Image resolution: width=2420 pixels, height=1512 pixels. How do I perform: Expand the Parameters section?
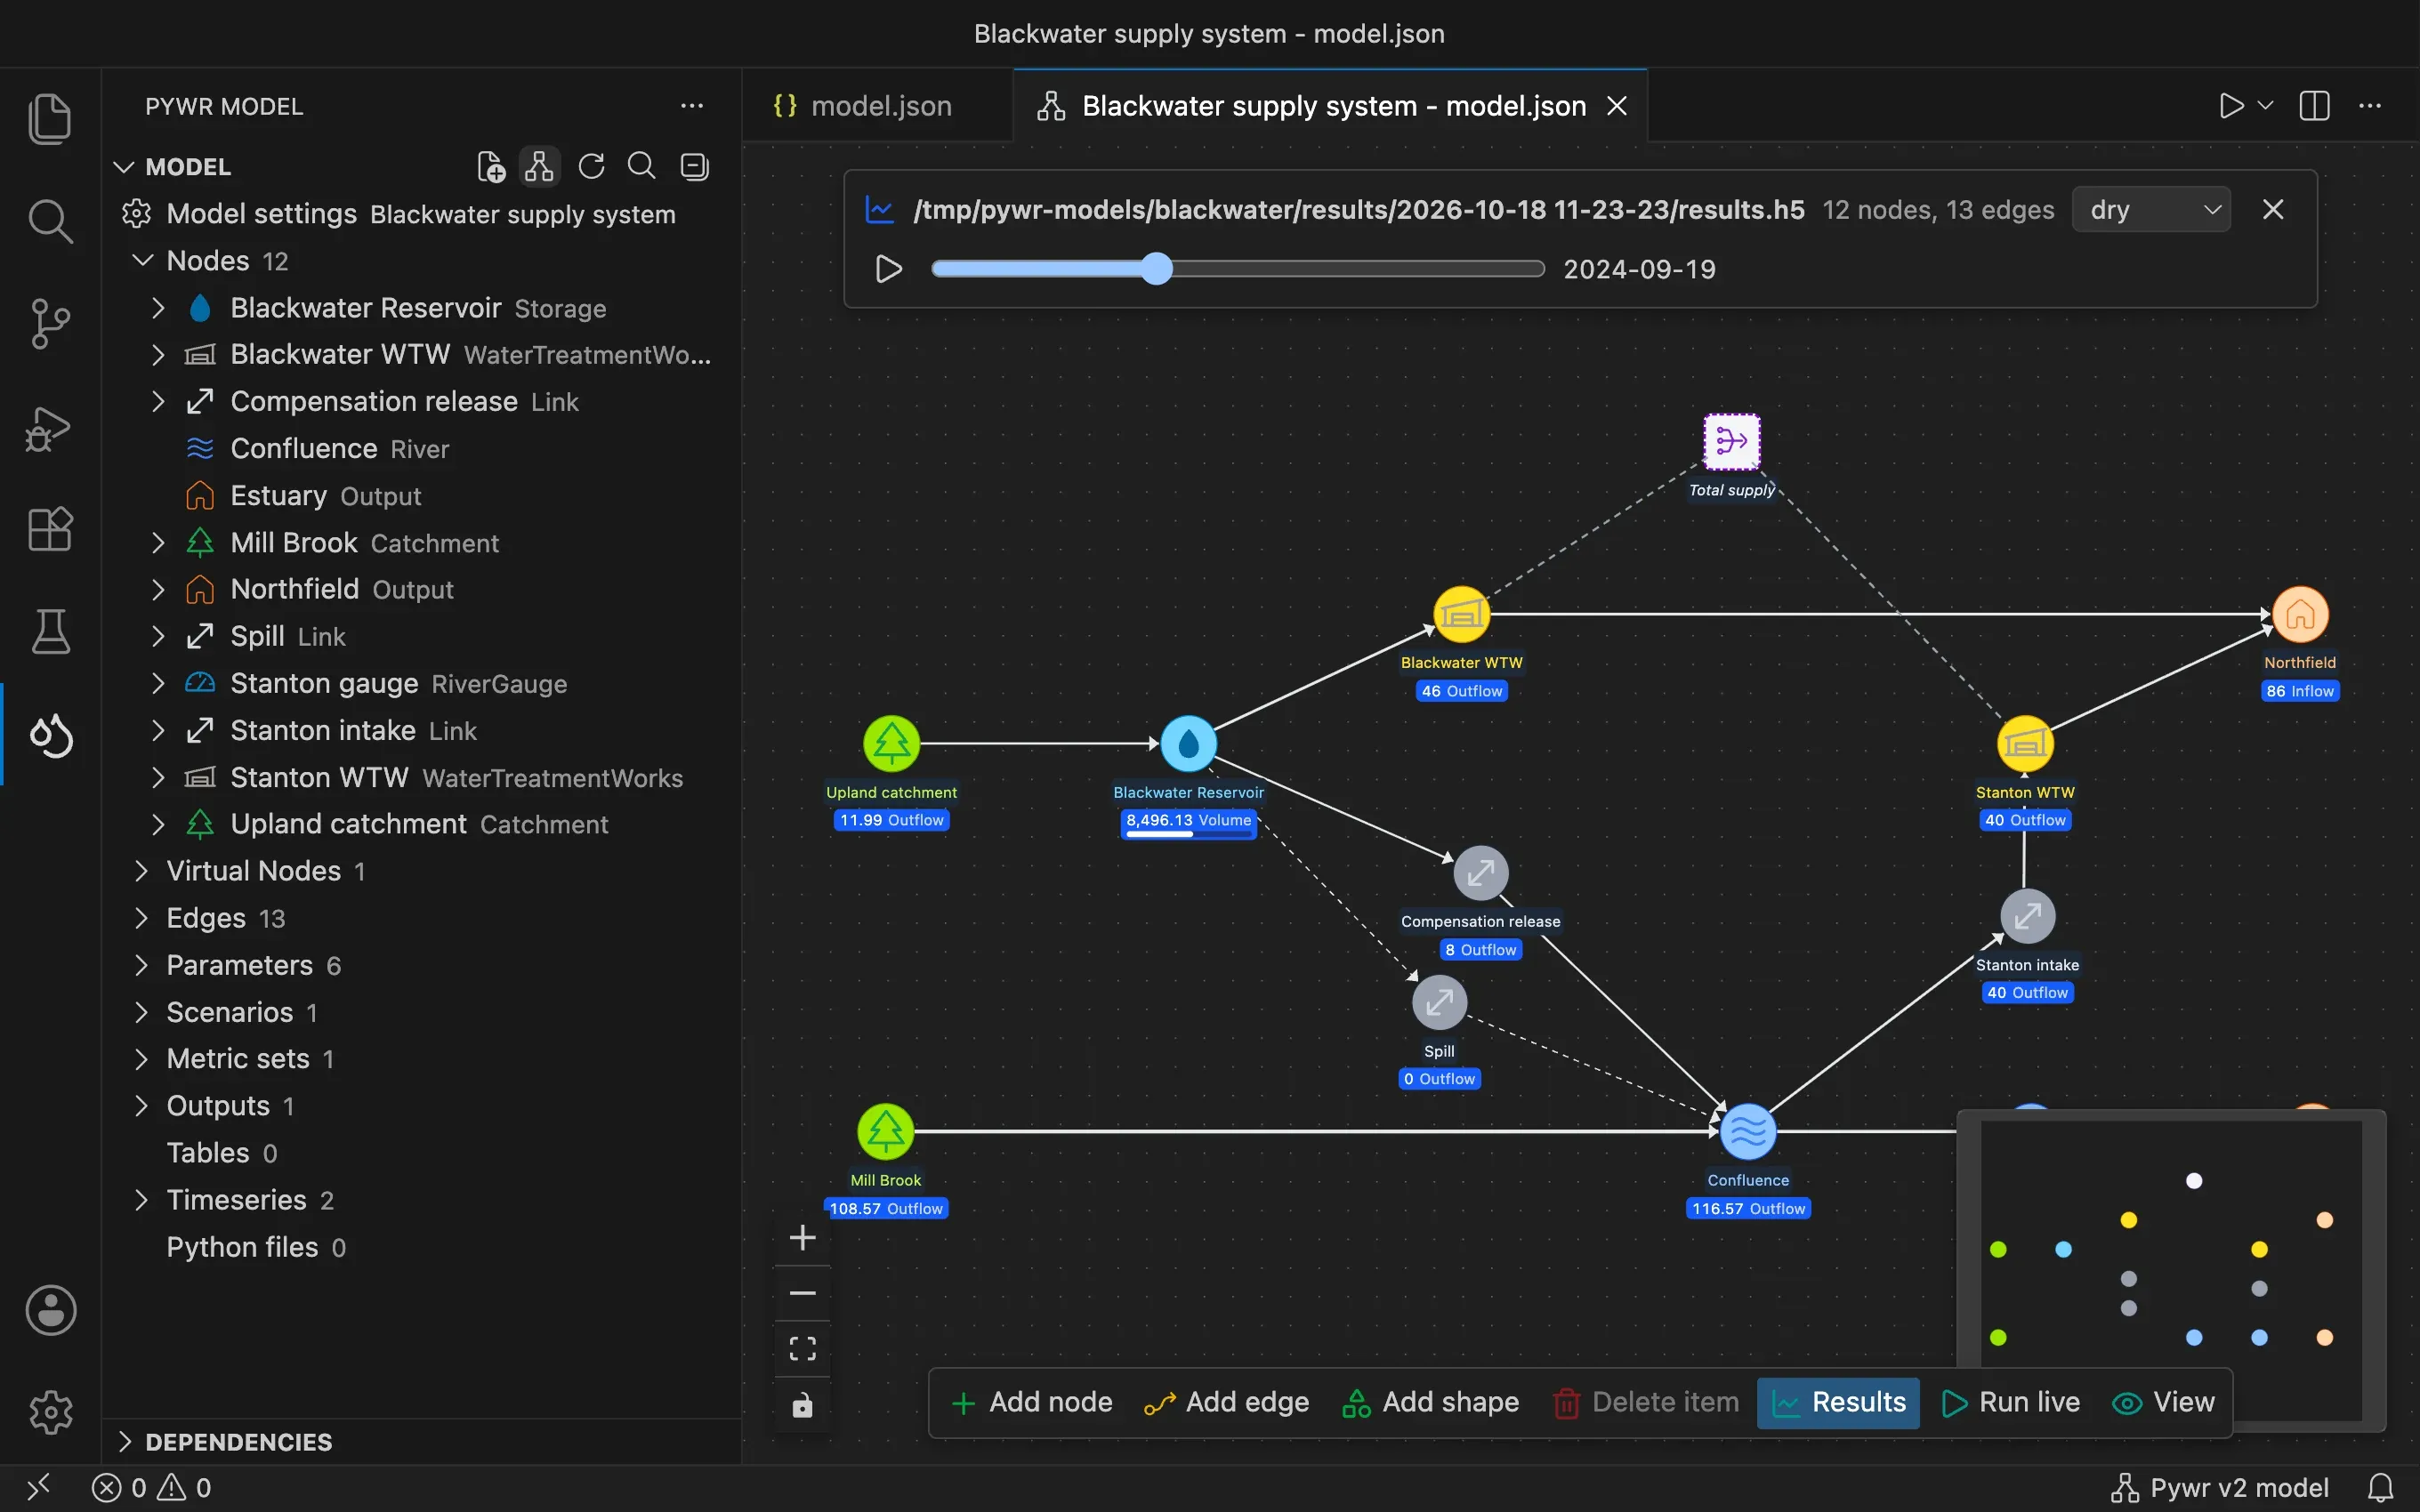142,965
